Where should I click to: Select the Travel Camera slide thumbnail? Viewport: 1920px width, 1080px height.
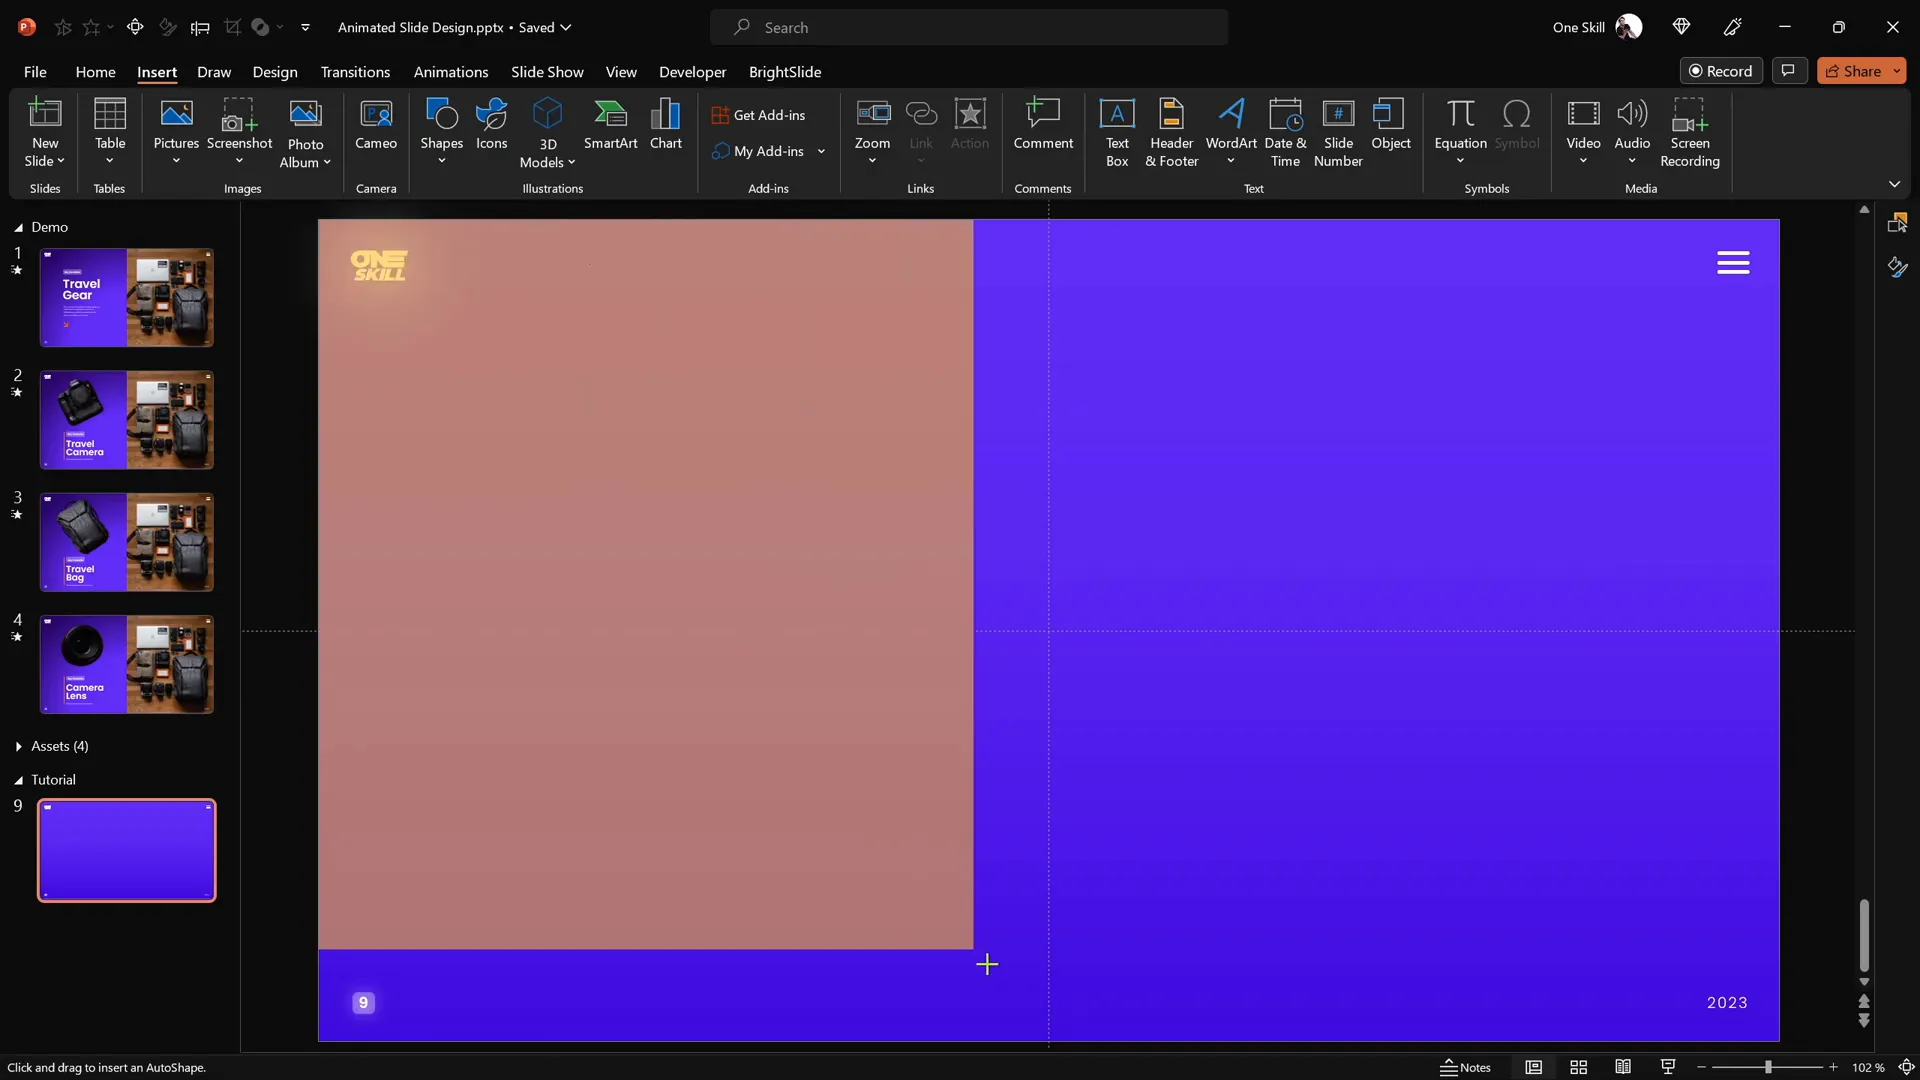(126, 420)
